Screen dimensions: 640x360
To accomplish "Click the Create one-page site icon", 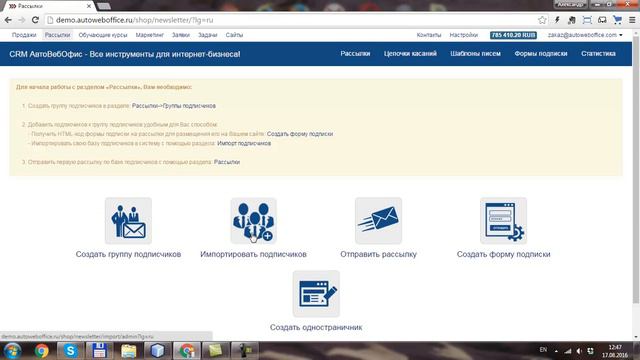I will pos(316,293).
